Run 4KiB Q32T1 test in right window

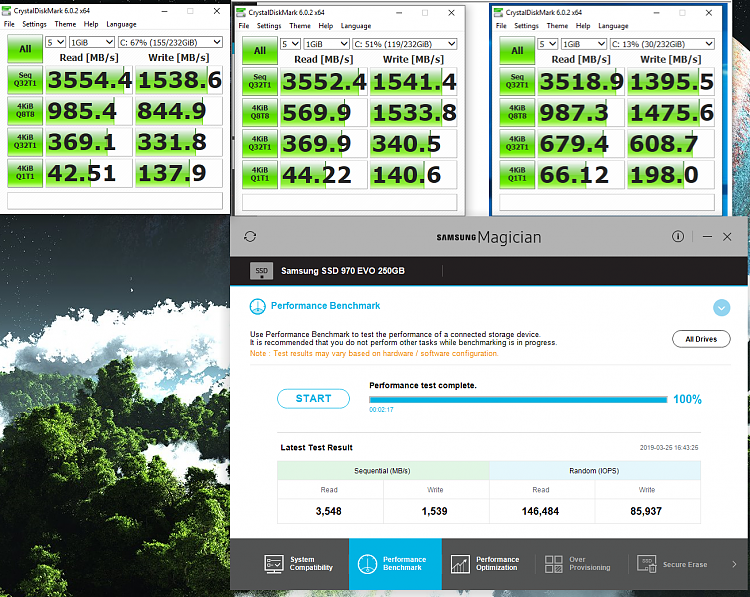point(517,144)
